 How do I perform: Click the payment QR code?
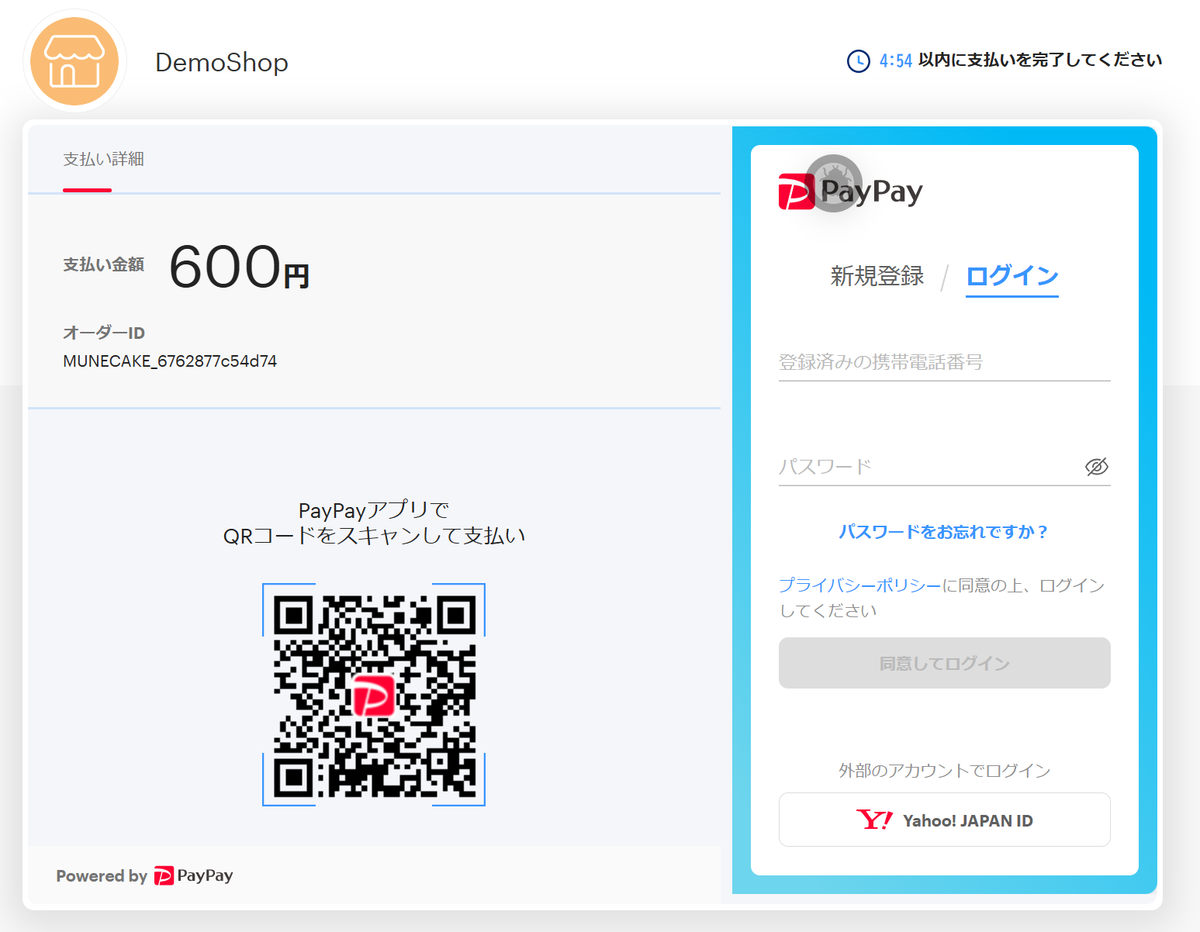[374, 695]
